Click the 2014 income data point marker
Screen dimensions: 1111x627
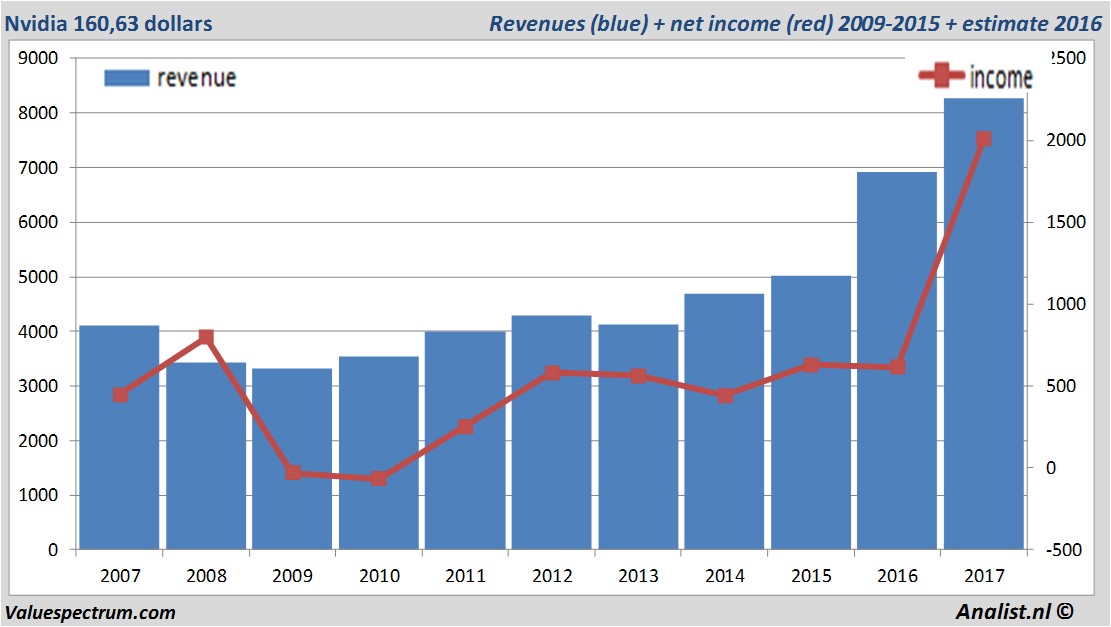coord(725,395)
